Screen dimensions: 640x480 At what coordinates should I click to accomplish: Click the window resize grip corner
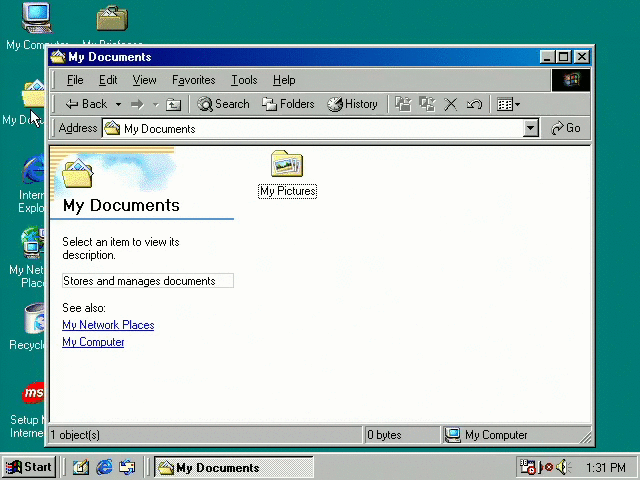tap(585, 438)
